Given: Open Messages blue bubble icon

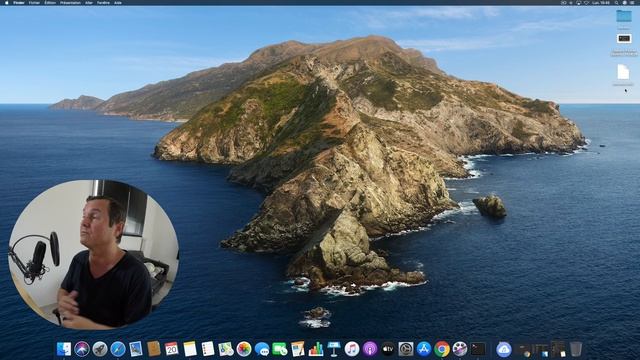Looking at the screenshot, I should point(262,349).
